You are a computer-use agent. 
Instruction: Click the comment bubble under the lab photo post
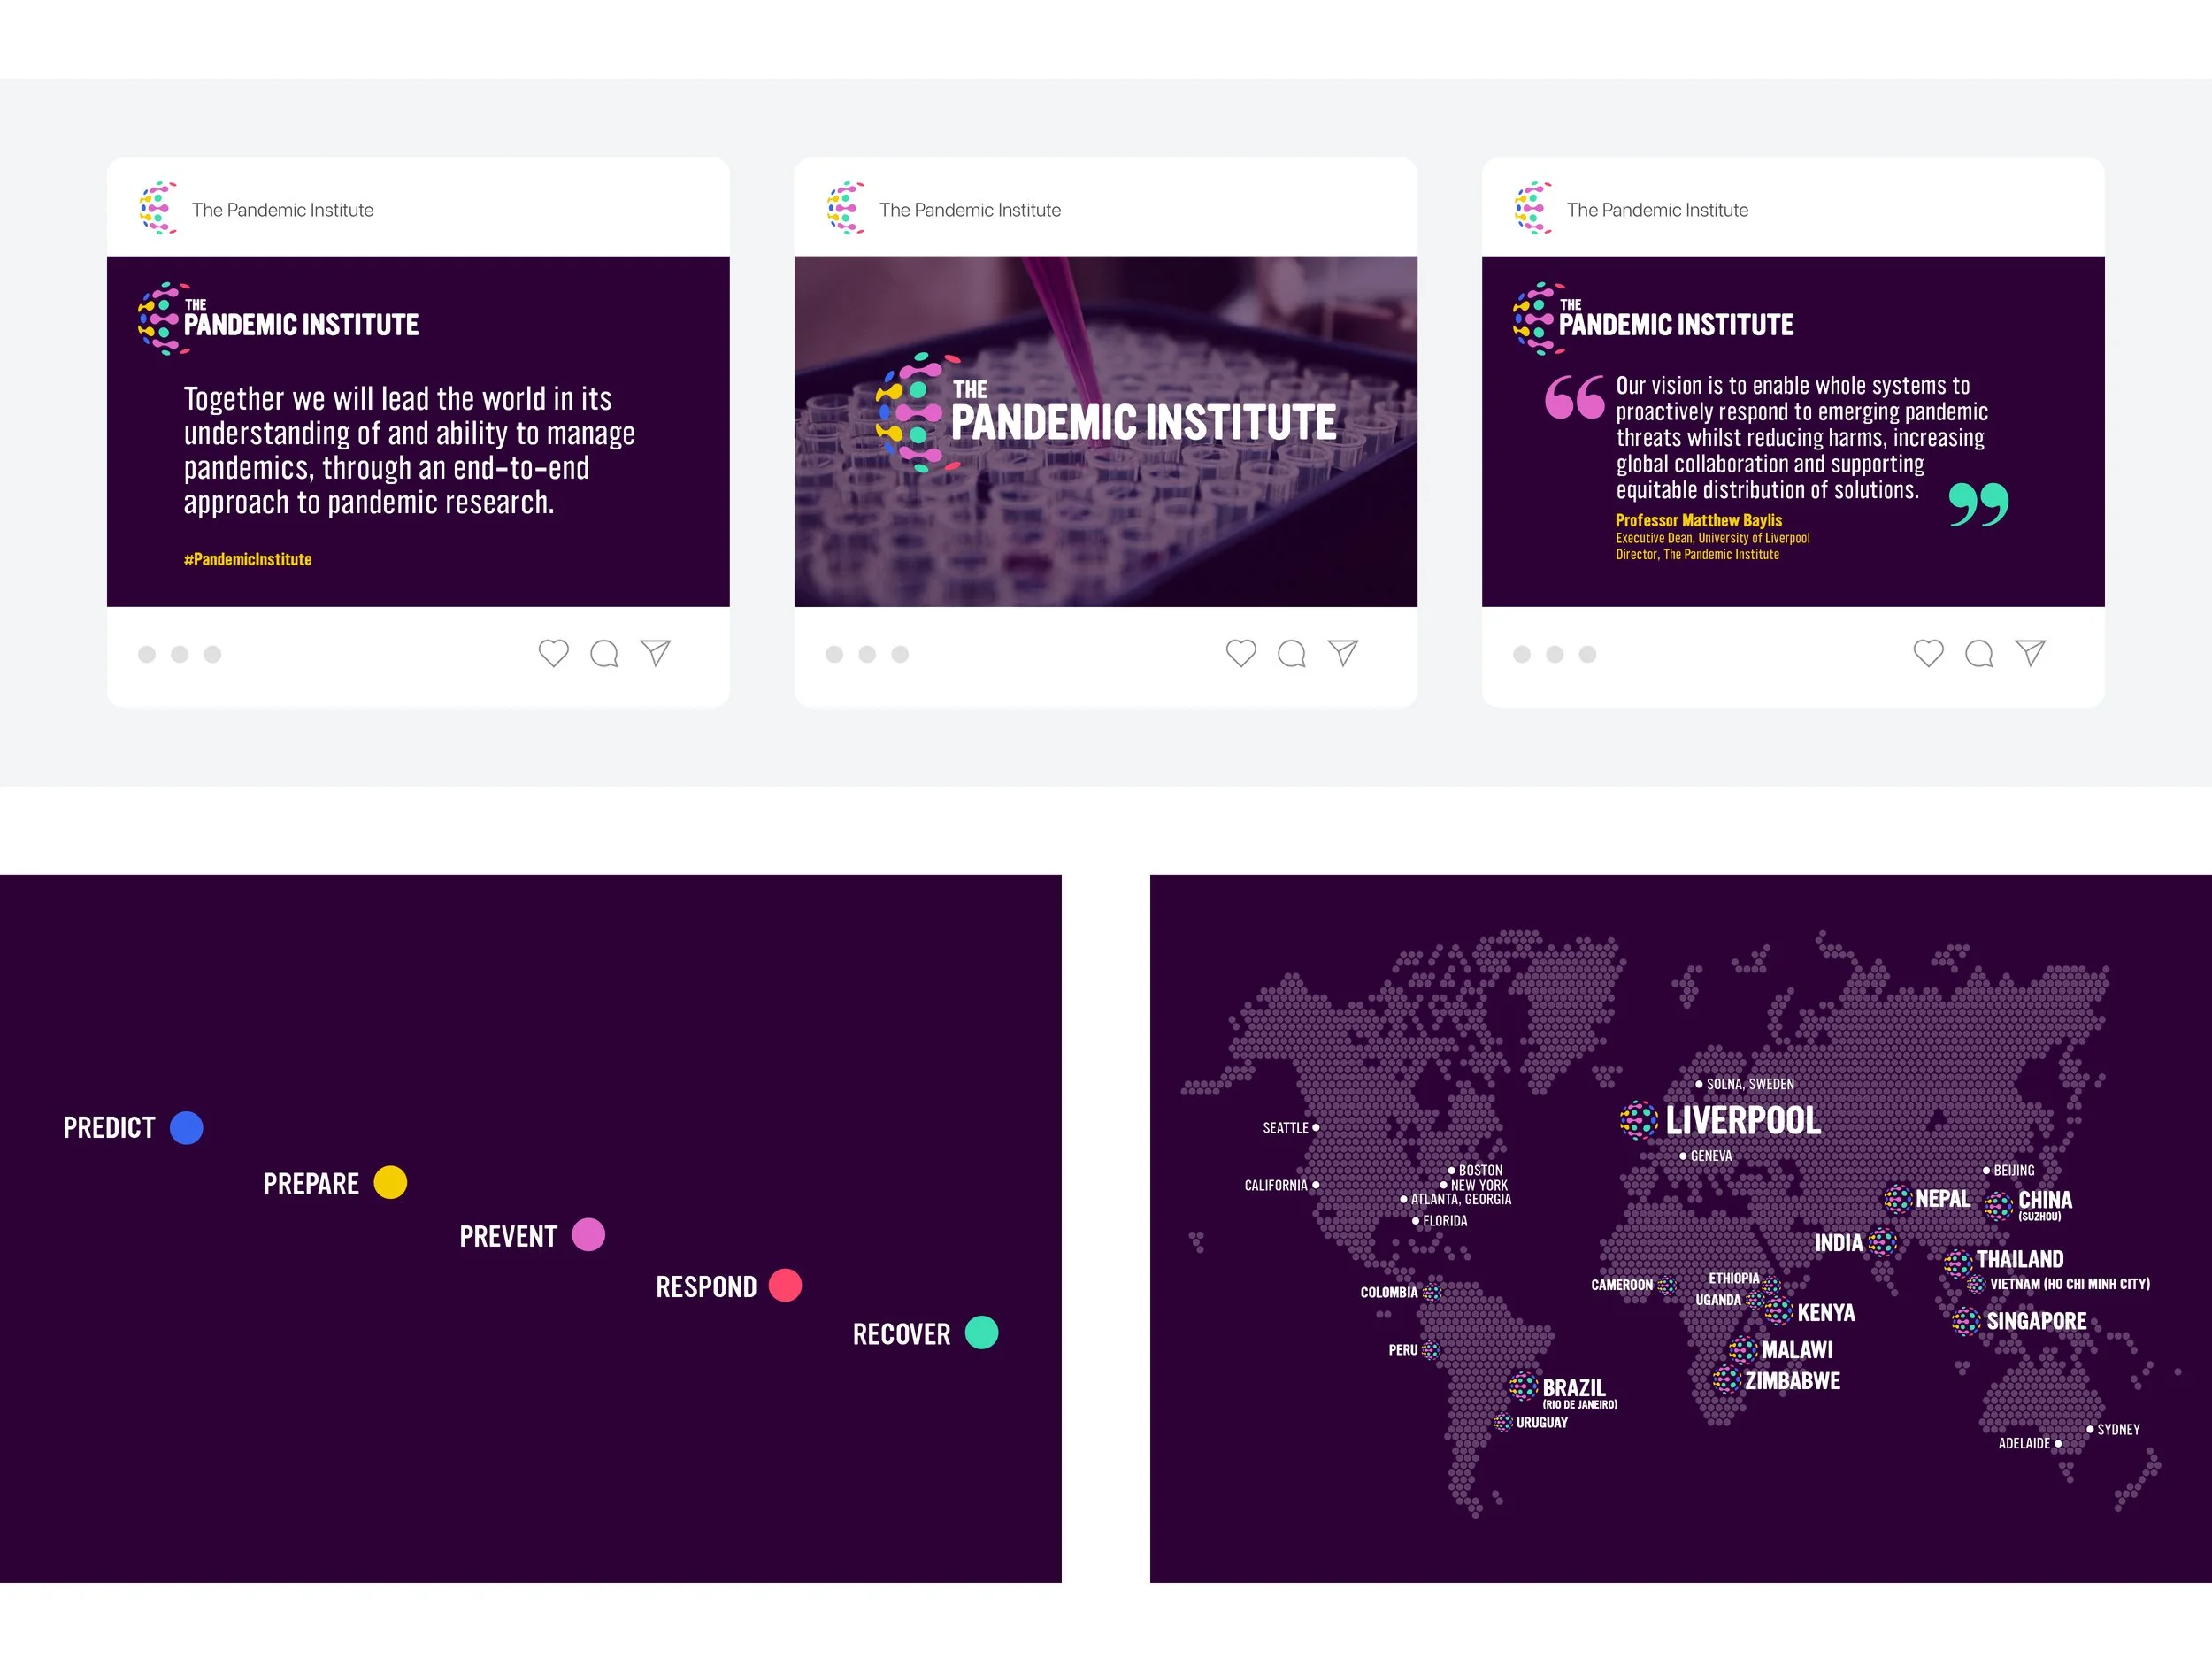tap(1292, 653)
